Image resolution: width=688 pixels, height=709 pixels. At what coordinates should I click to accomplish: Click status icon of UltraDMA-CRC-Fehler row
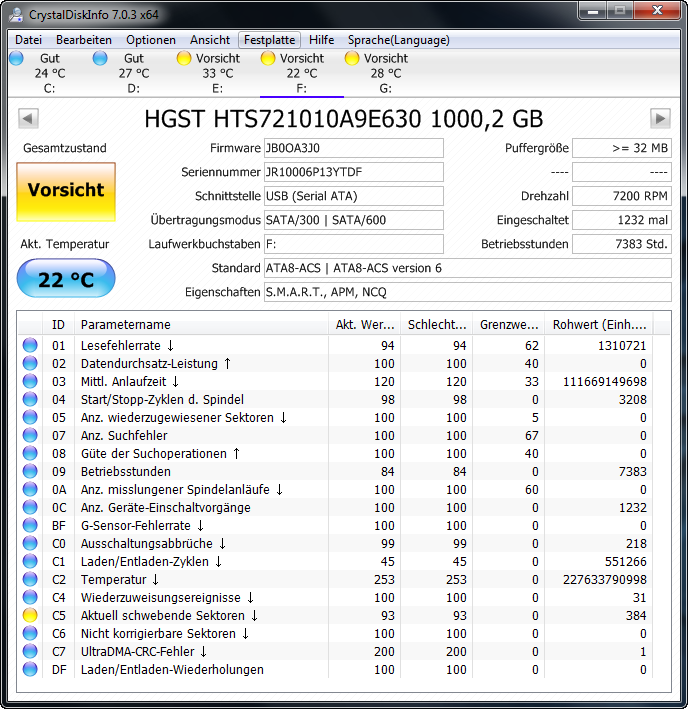[30, 651]
